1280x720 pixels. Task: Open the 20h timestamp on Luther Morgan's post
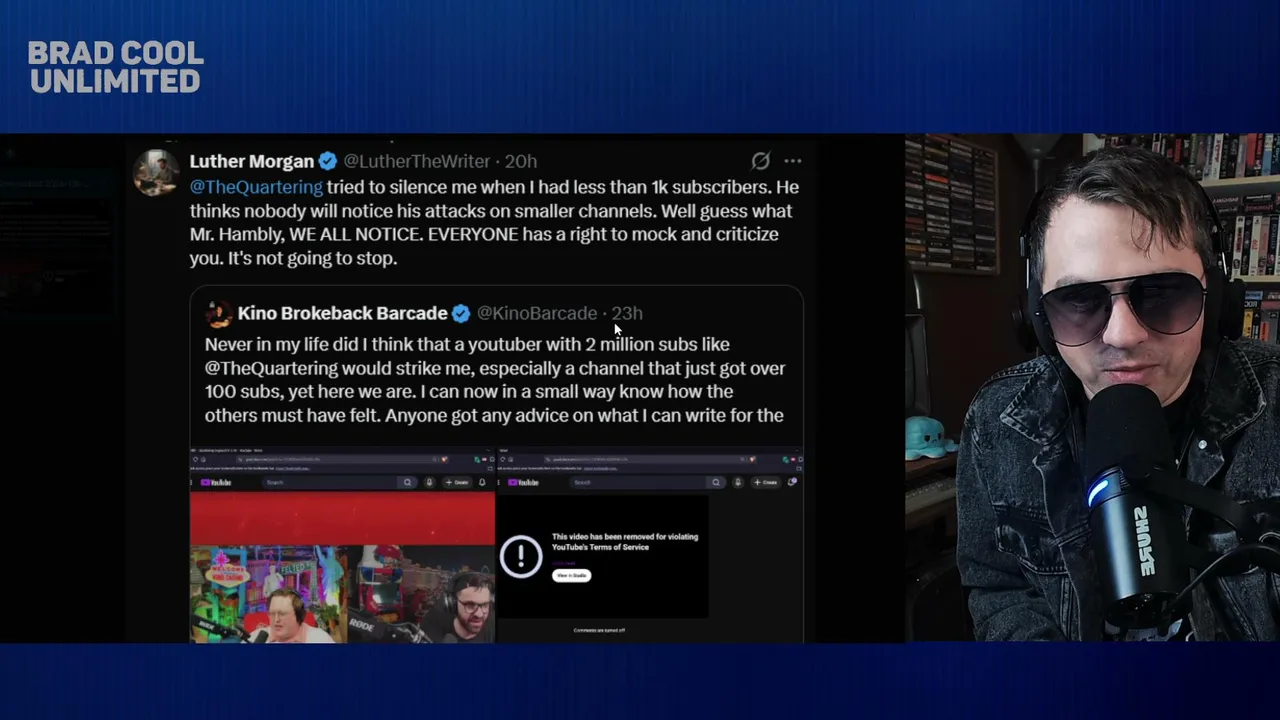point(521,161)
